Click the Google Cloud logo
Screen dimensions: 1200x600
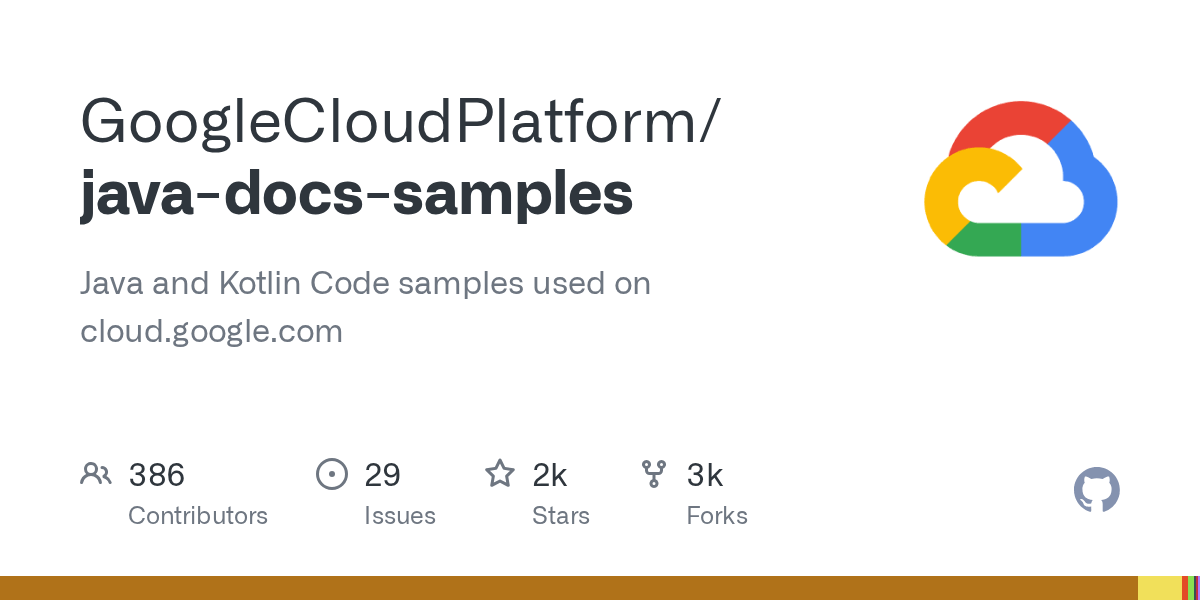[1020, 178]
